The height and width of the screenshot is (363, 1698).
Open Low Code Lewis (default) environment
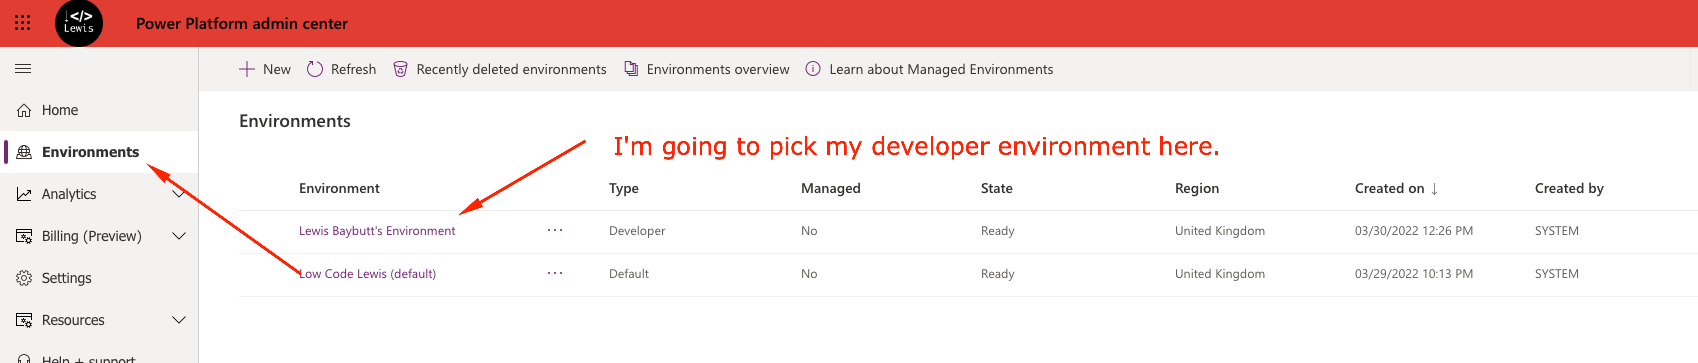[367, 274]
